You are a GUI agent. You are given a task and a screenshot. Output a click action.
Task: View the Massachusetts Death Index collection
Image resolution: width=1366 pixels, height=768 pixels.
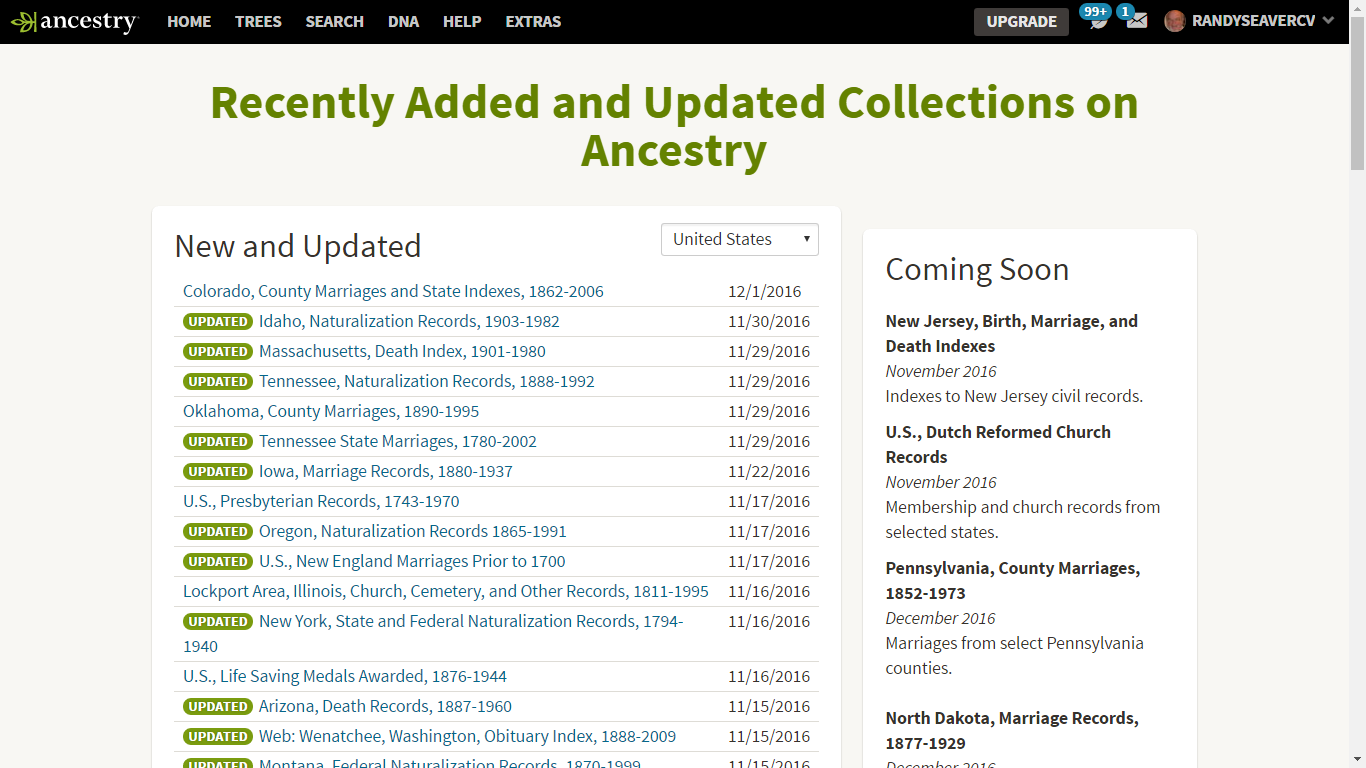401,351
